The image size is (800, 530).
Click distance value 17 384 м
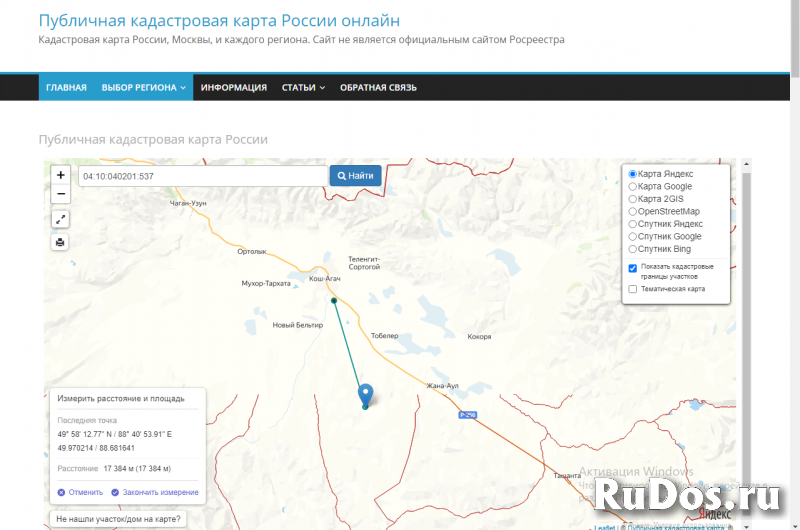click(x=137, y=468)
